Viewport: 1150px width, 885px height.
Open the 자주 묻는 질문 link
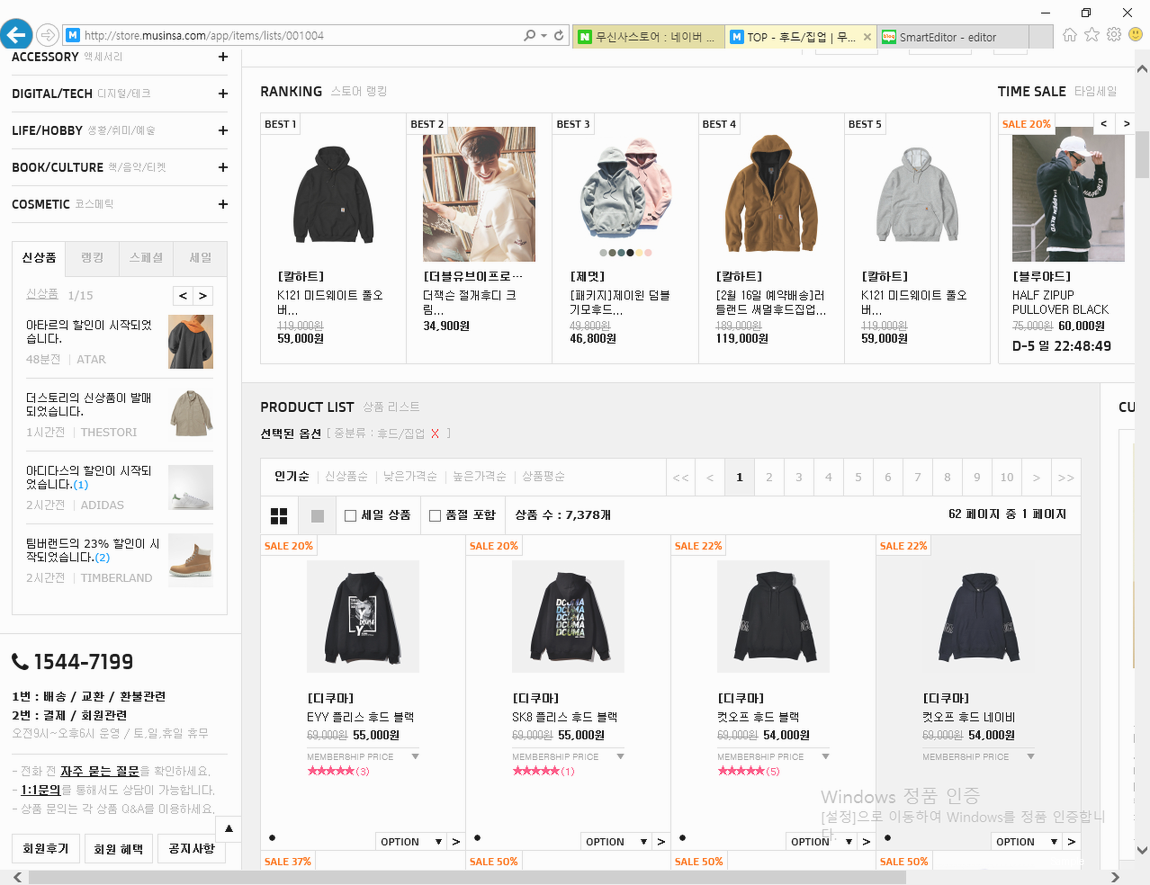100,771
